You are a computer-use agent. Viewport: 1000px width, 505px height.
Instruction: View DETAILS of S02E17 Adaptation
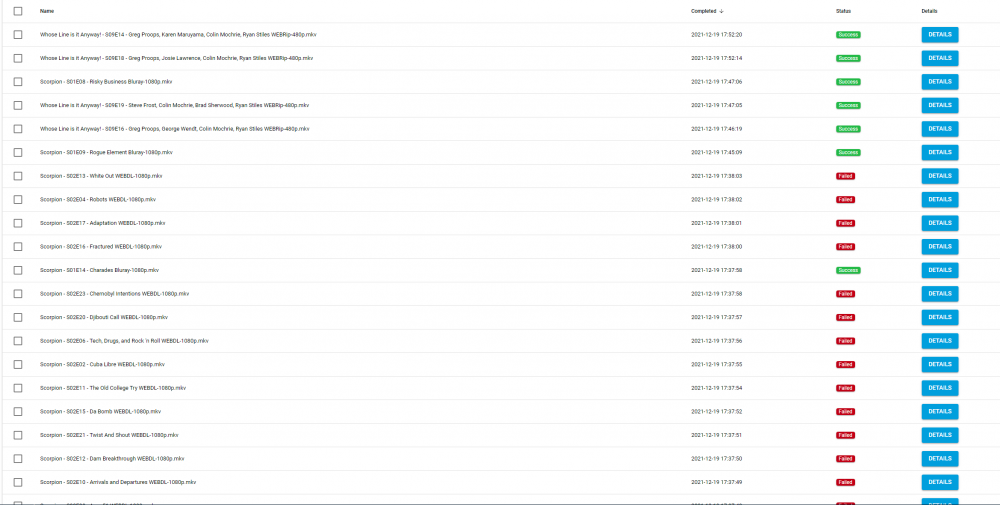[939, 223]
